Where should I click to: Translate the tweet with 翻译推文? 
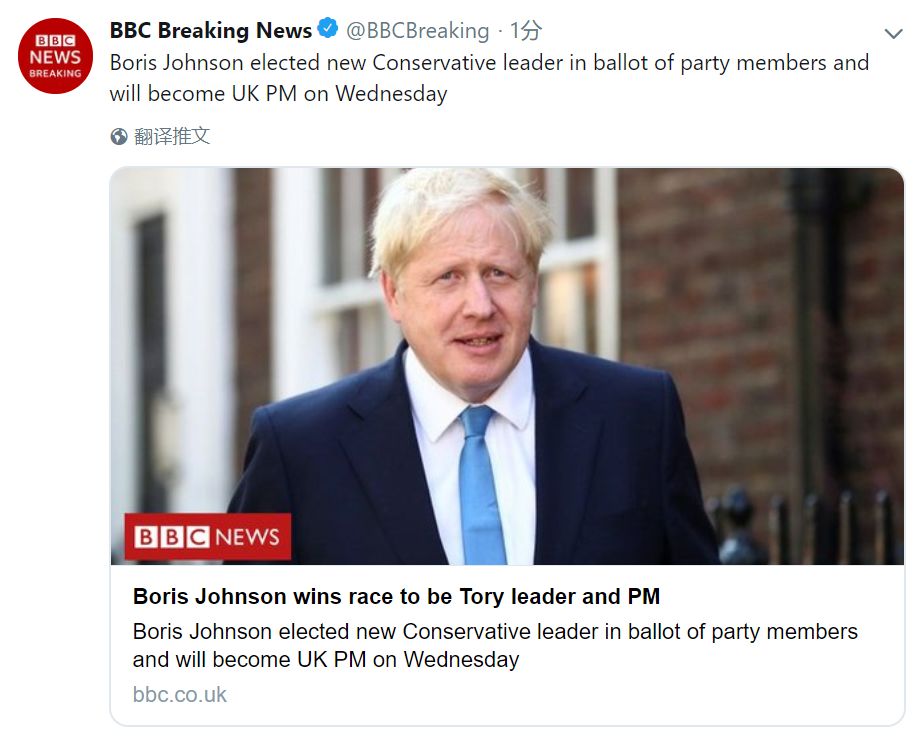tap(172, 137)
